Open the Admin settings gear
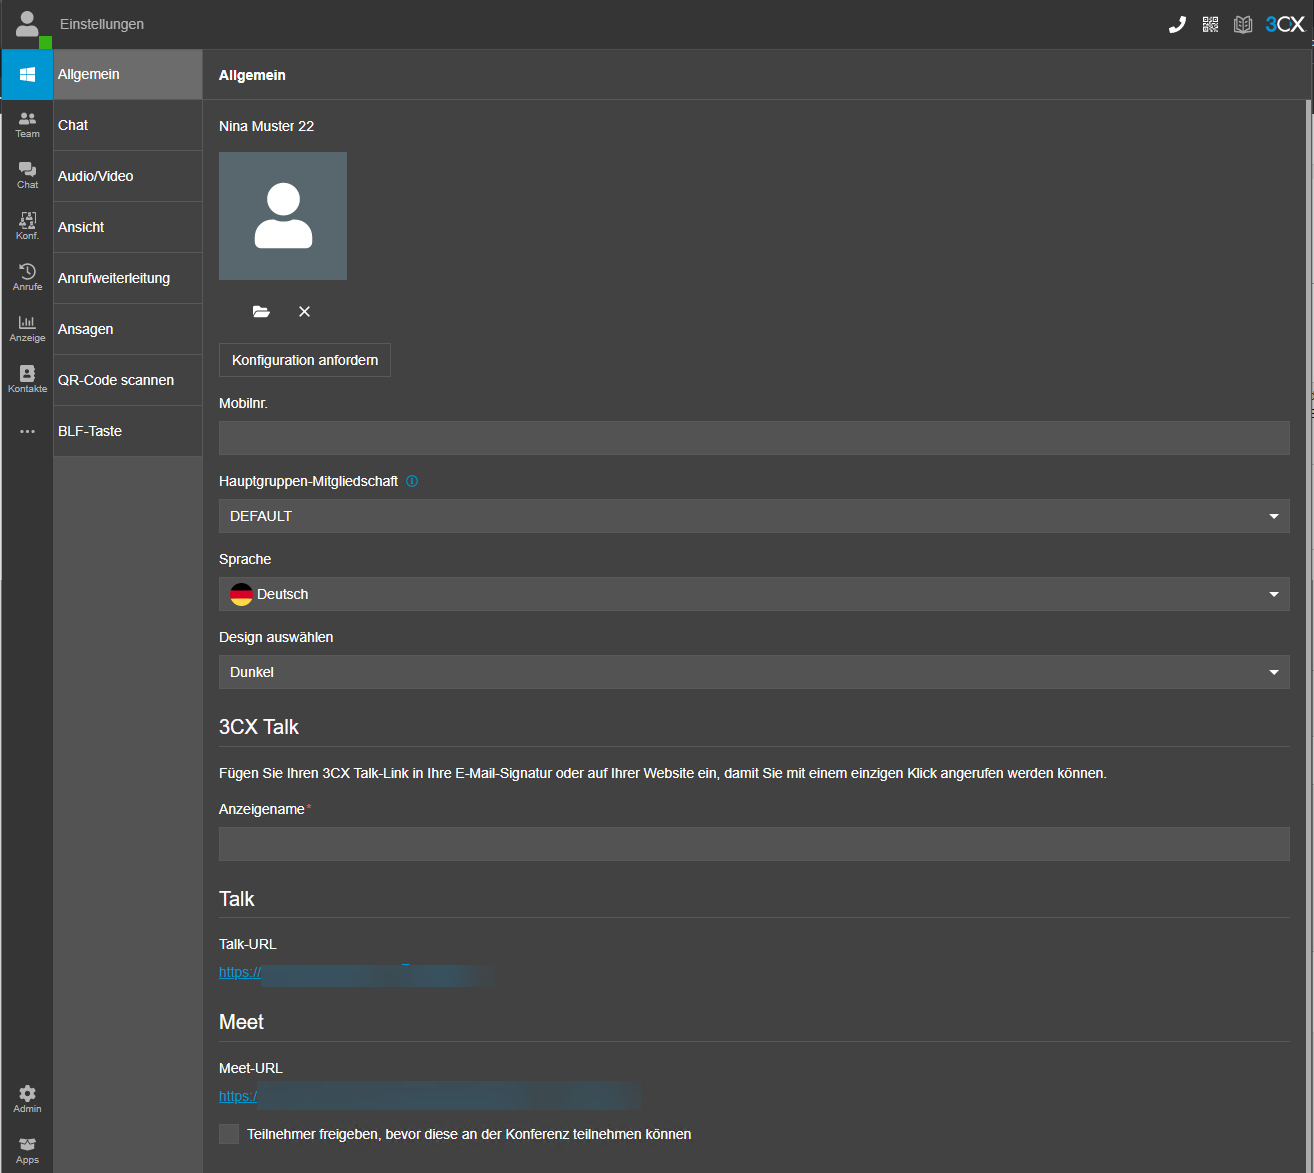Viewport: 1314px width, 1173px height. pos(27,1099)
